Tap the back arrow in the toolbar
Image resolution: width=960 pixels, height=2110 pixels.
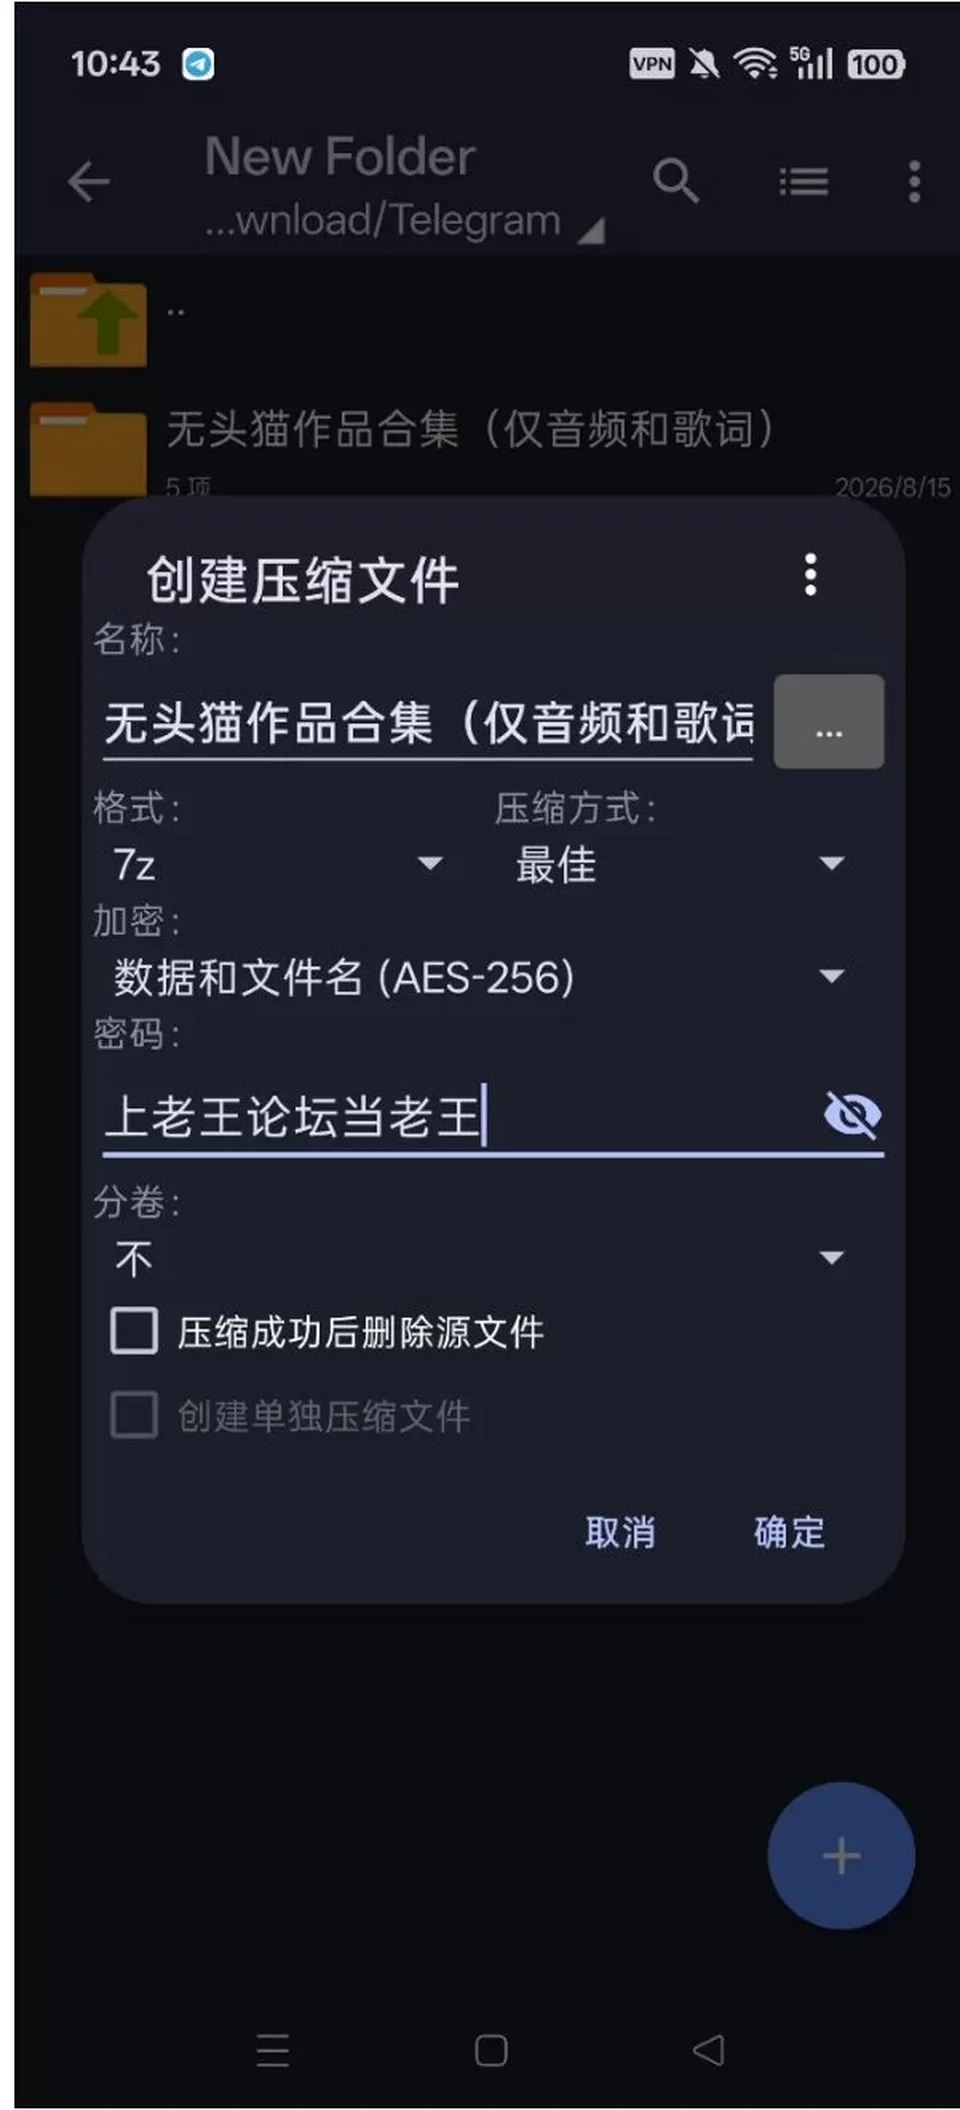88,182
